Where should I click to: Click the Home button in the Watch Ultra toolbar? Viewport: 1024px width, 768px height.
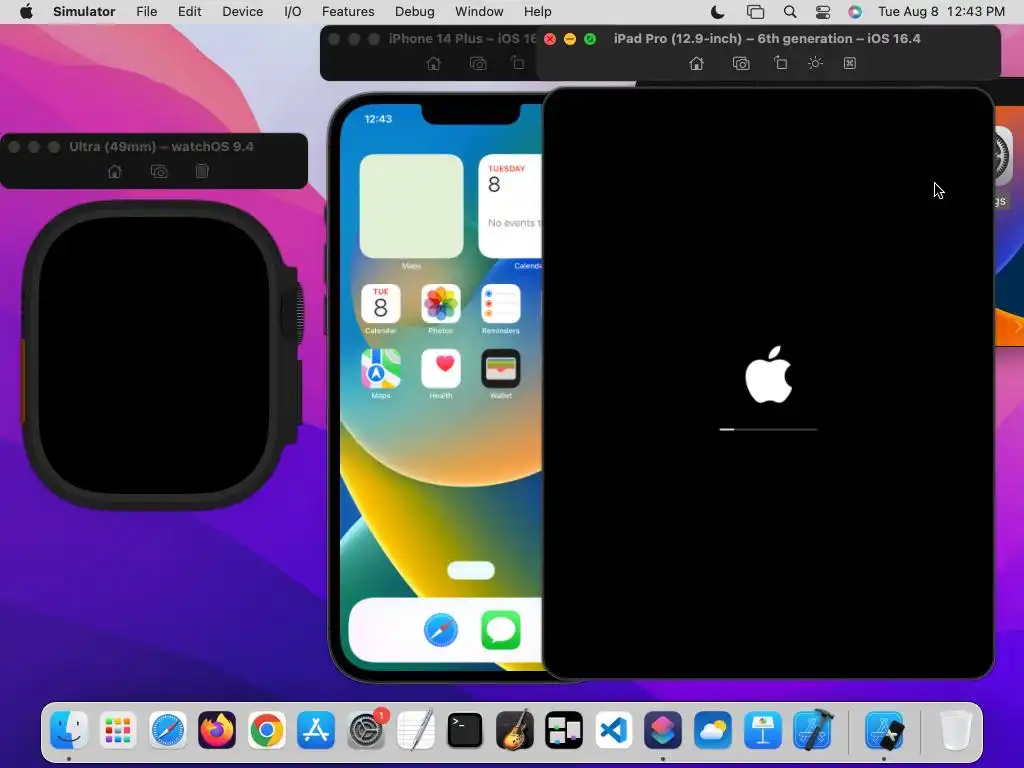[114, 171]
